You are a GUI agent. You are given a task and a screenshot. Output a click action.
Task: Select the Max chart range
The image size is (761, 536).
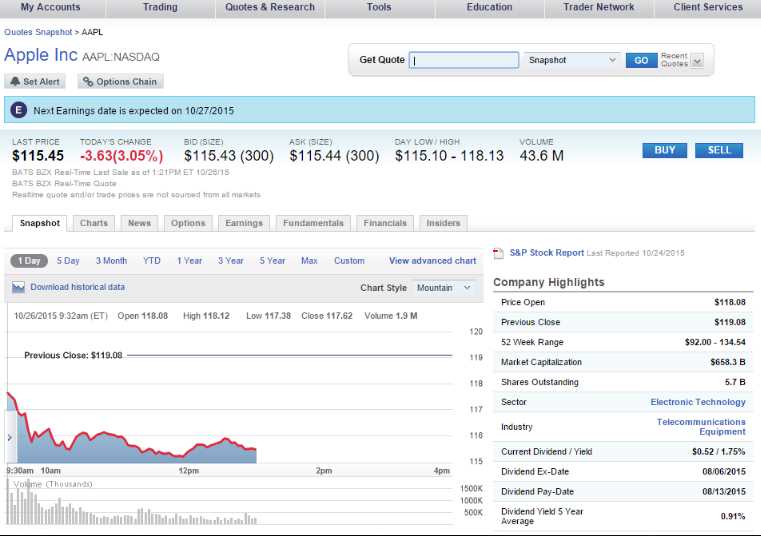309,261
